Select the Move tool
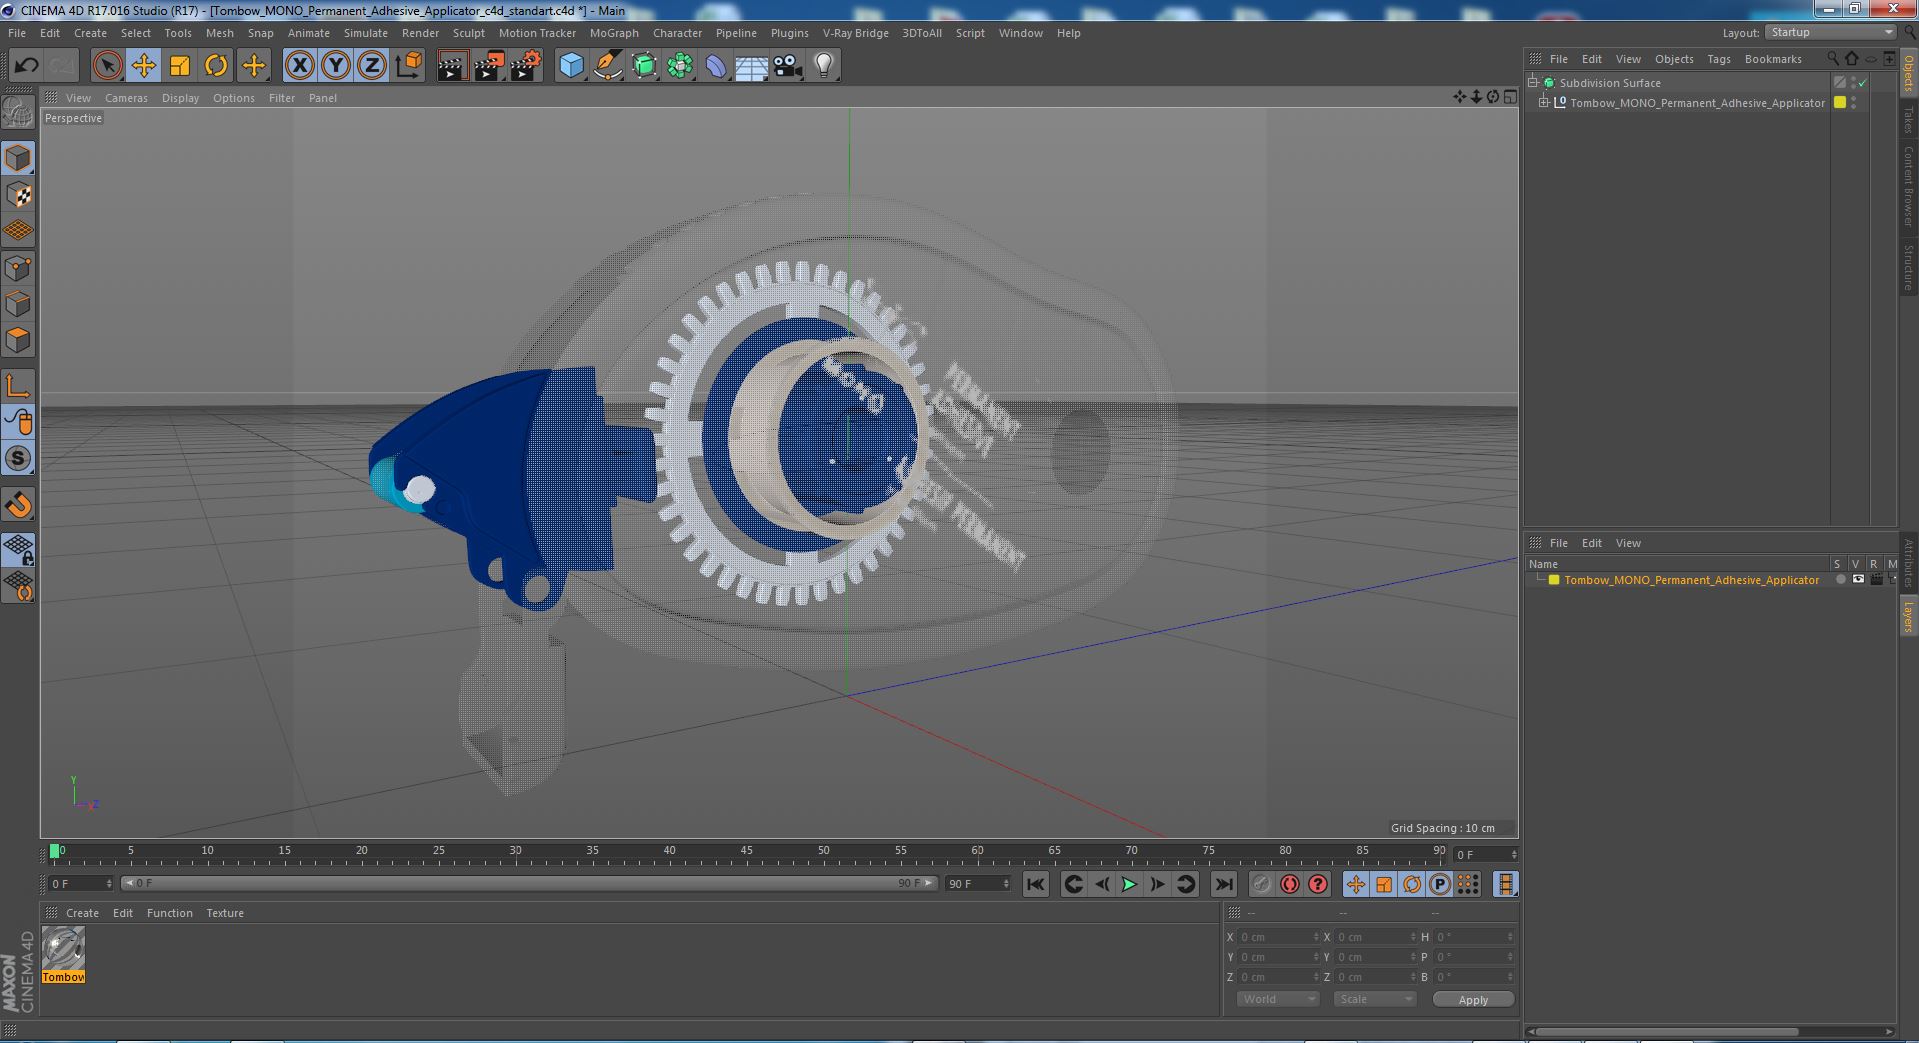 click(x=143, y=66)
